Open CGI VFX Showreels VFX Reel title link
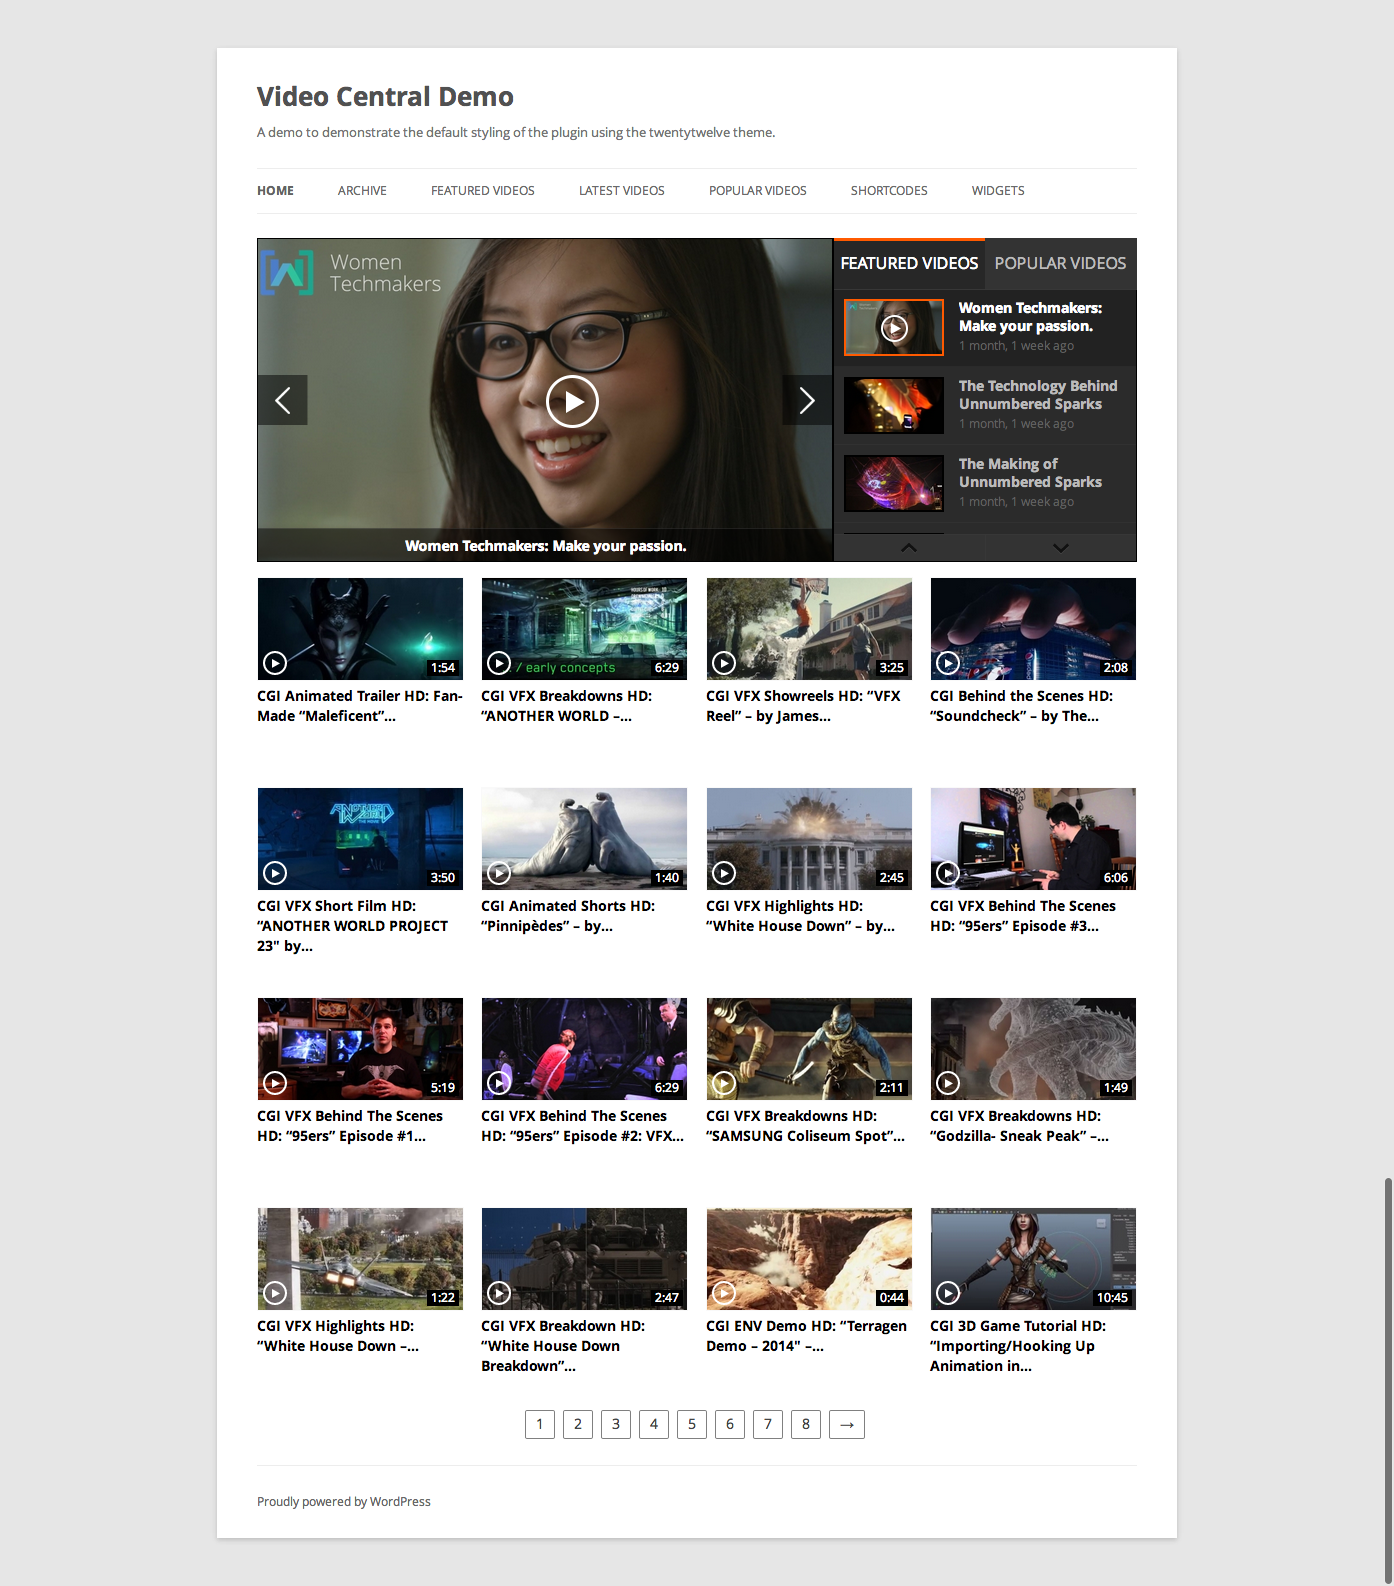Image resolution: width=1394 pixels, height=1586 pixels. [803, 706]
